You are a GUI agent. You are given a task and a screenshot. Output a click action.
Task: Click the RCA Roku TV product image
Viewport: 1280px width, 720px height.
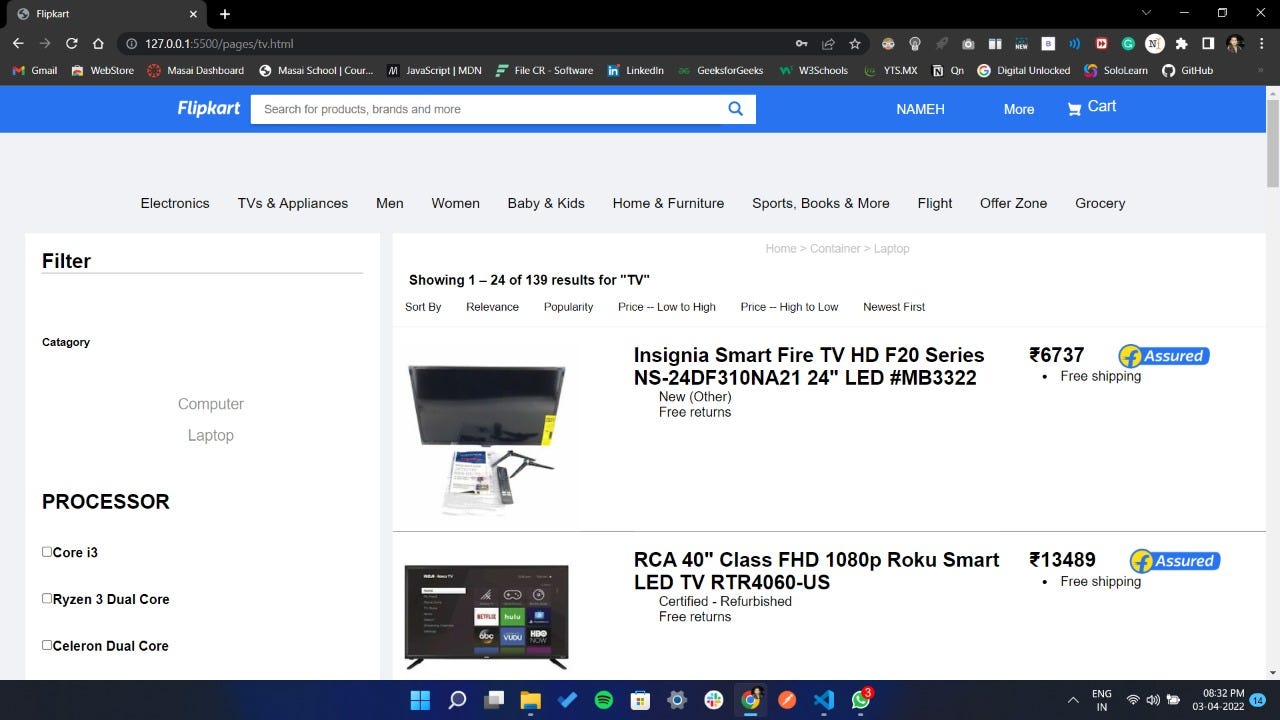pos(486,617)
